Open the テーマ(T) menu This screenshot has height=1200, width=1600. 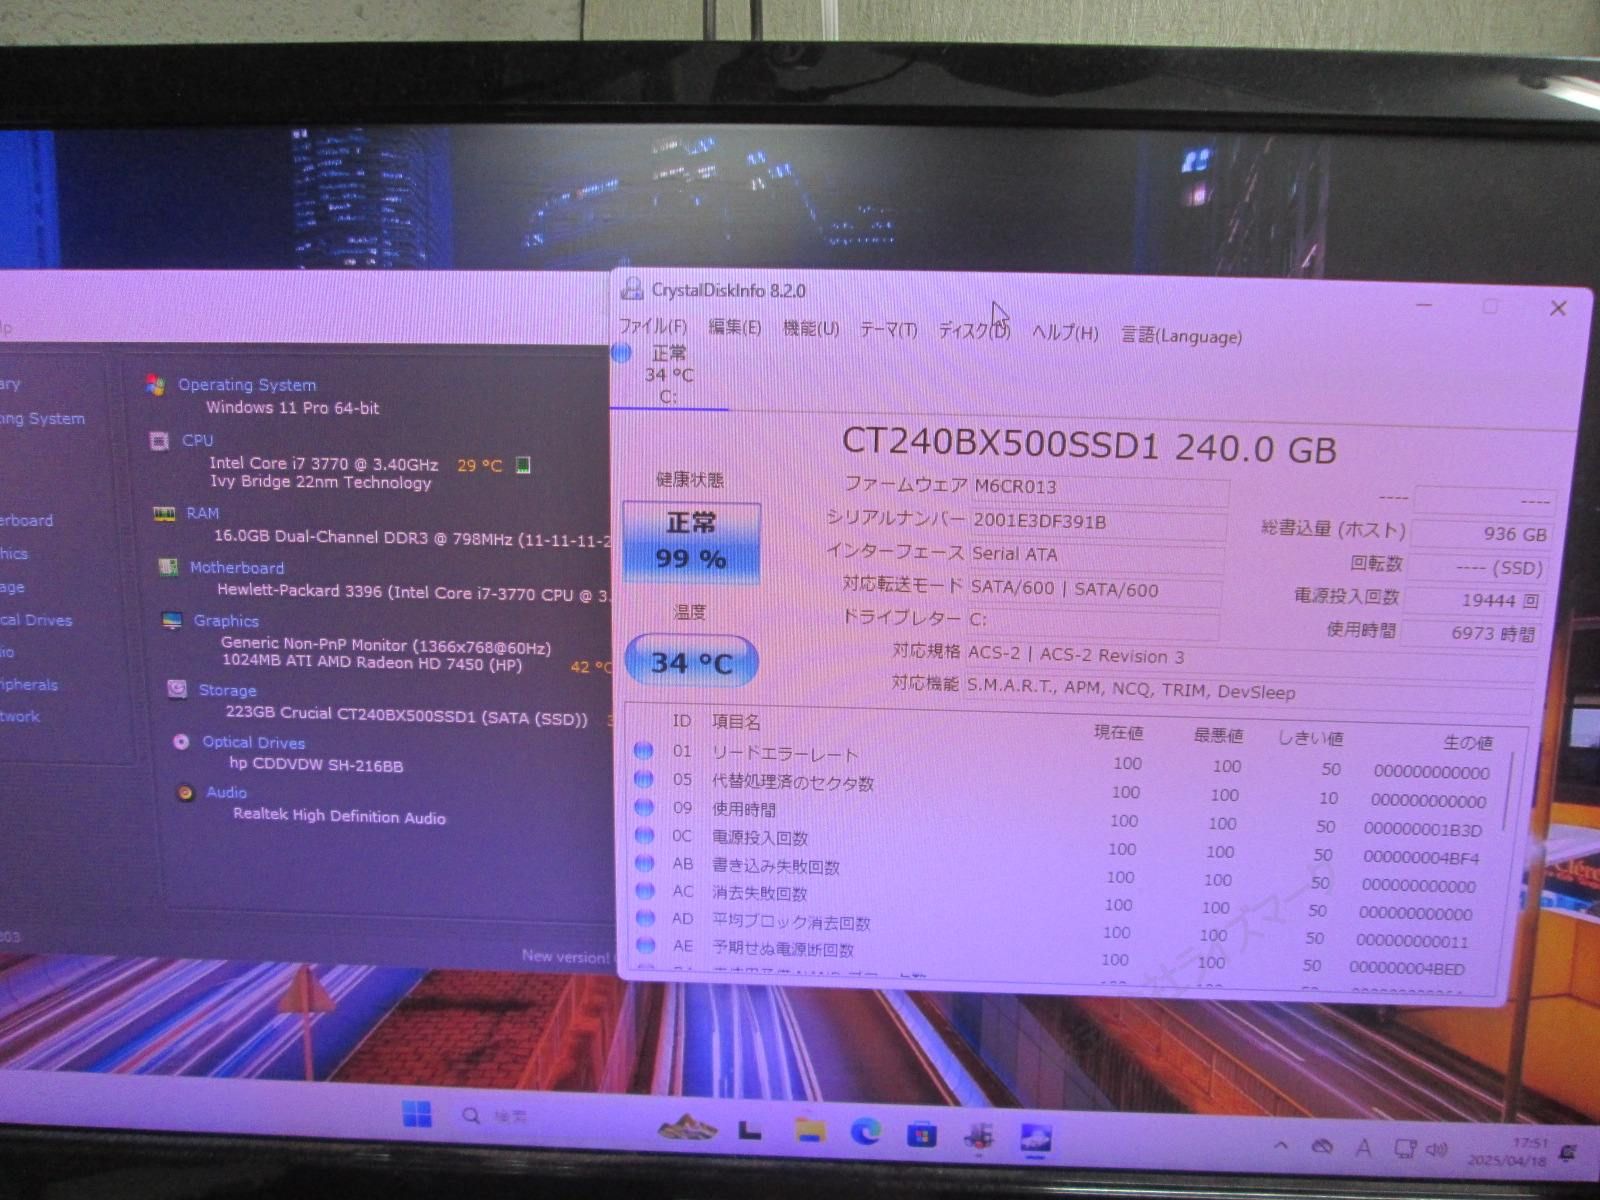point(888,329)
